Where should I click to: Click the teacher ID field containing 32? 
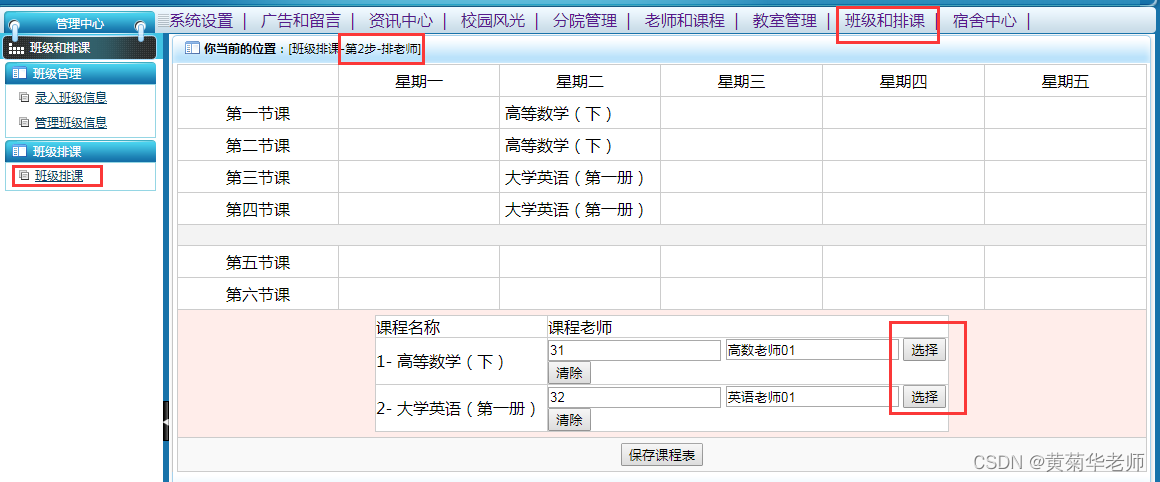click(634, 398)
